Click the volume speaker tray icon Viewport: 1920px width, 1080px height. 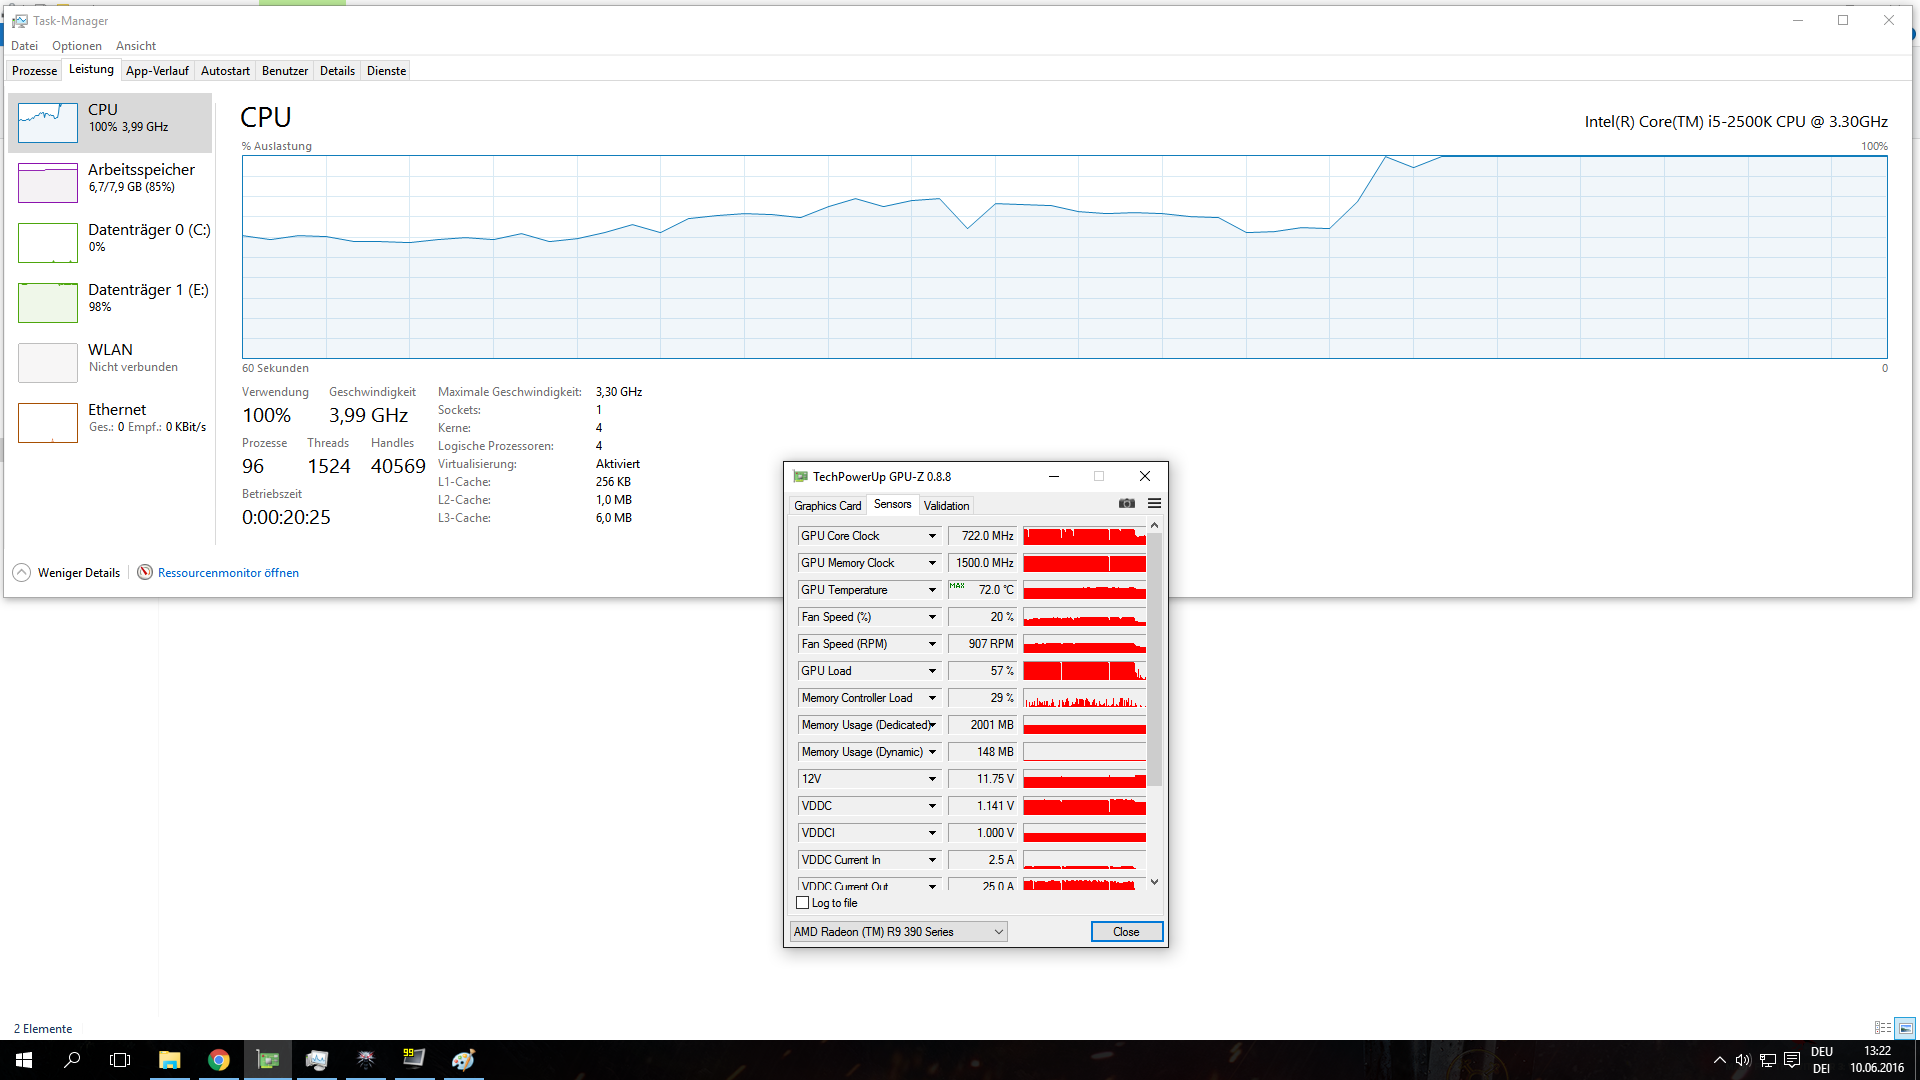1743,1060
